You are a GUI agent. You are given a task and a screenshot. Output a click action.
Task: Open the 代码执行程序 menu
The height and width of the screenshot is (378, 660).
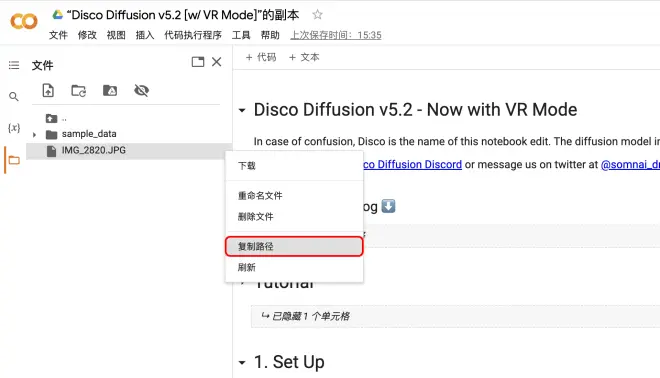point(193,35)
